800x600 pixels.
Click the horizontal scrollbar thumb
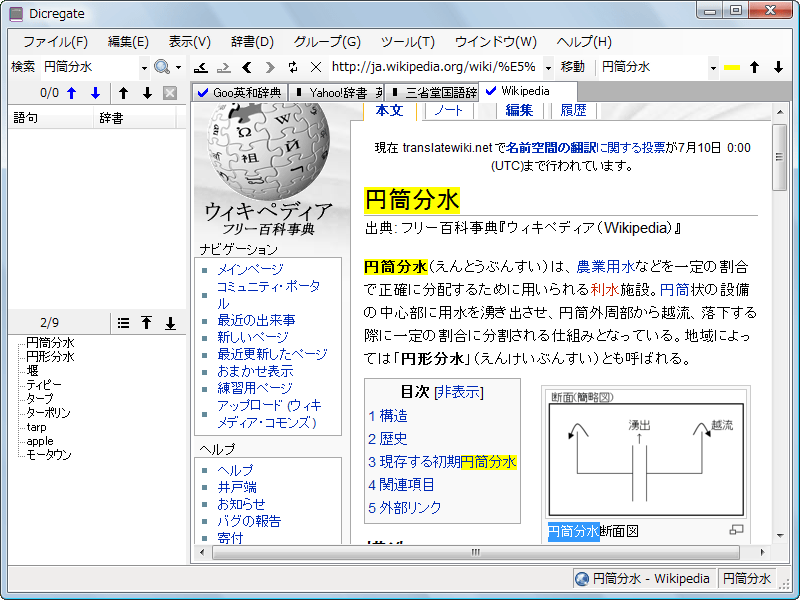pyautogui.click(x=476, y=552)
